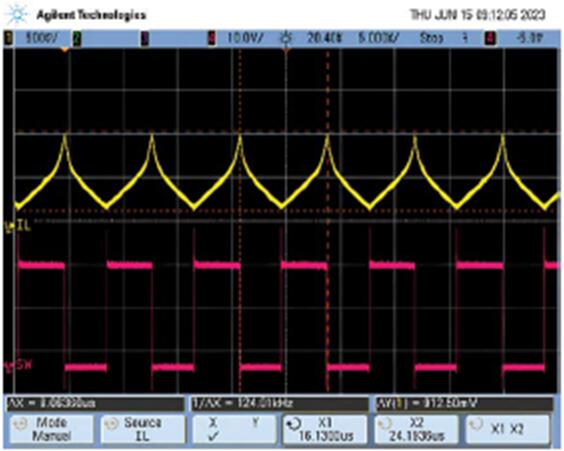Toggle the X cursor checkmark option
The height and width of the screenshot is (451, 564).
[213, 429]
